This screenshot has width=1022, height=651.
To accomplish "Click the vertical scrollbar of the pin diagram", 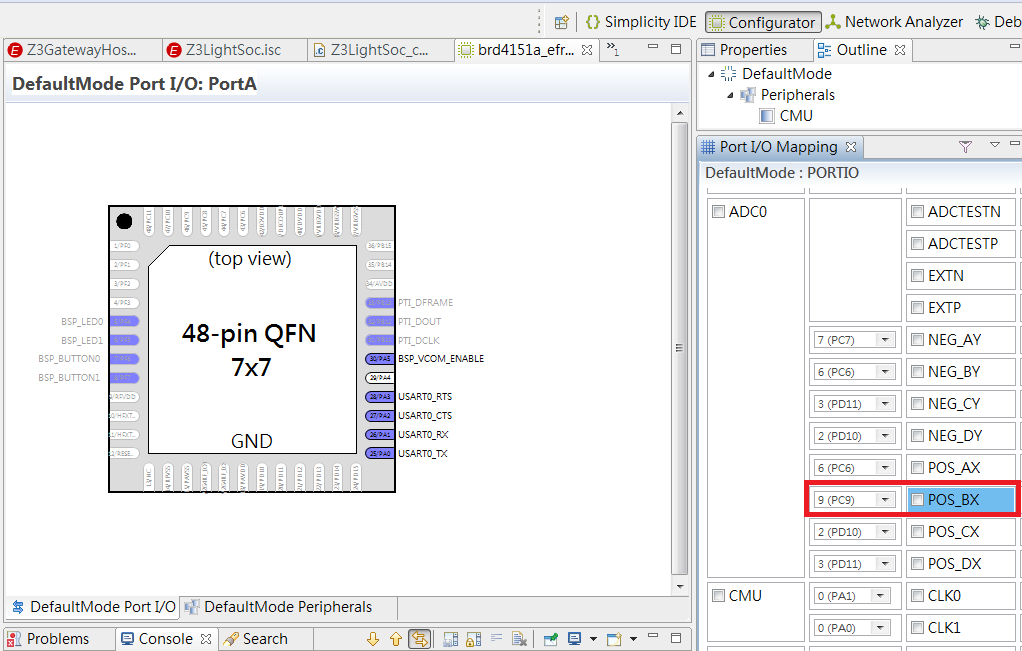I will (681, 347).
